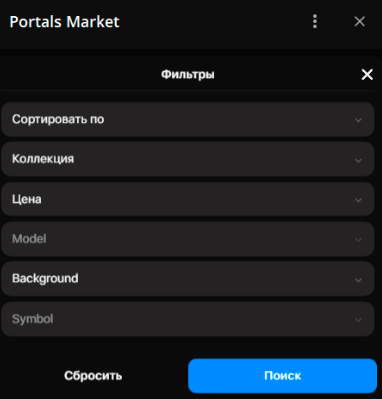Screen dimensions: 382x399
Task: Open the Background filter dropdown
Action: point(188,279)
